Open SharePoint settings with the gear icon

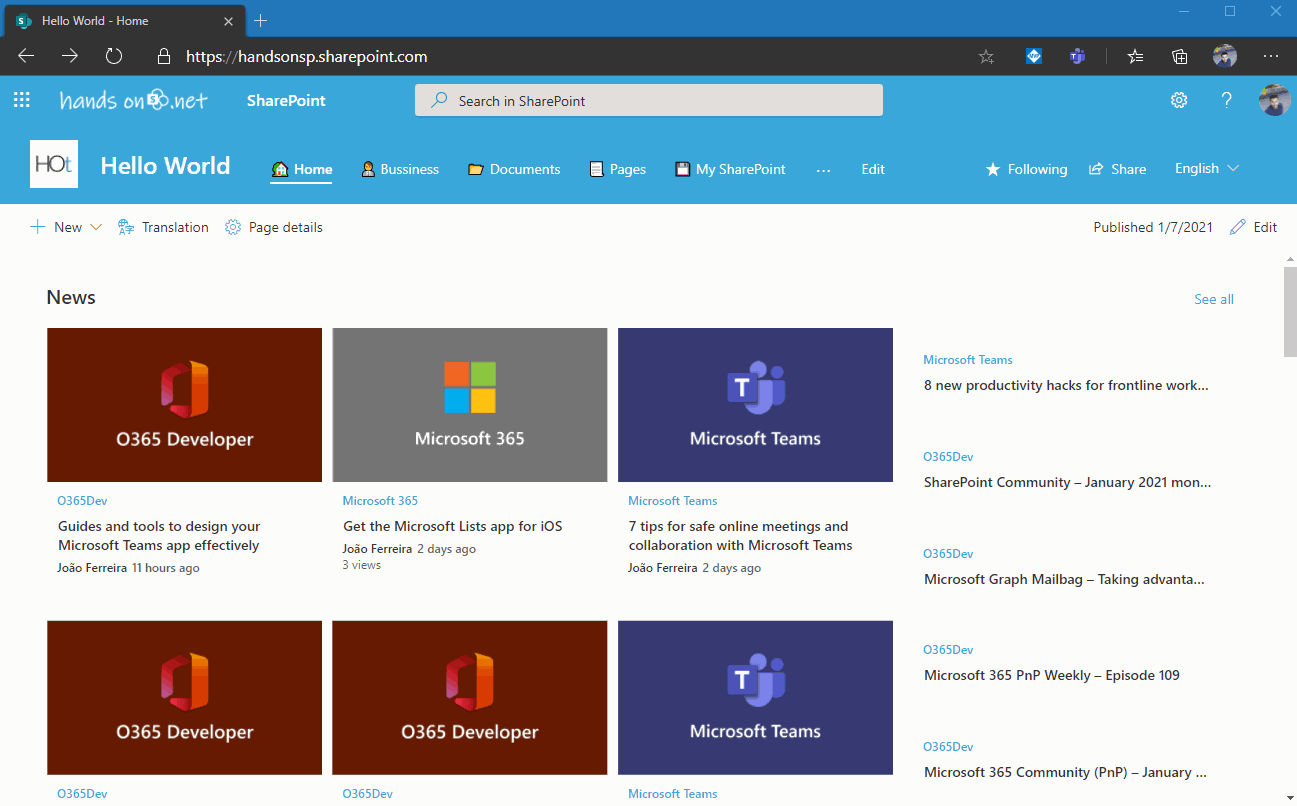click(1178, 100)
